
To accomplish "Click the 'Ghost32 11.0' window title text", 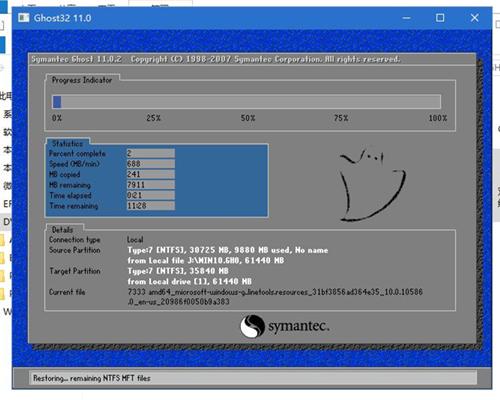I will [x=62, y=18].
